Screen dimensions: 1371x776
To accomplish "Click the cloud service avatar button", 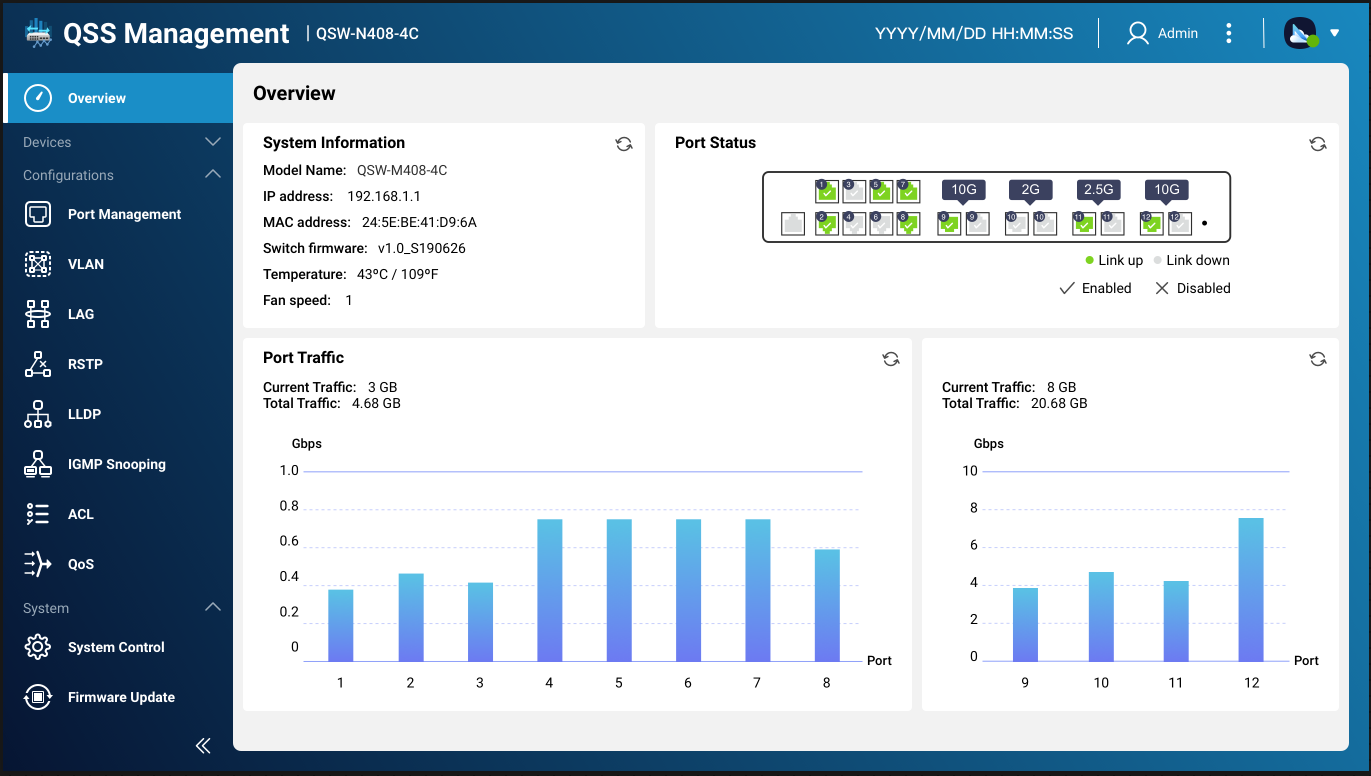I will (x=1301, y=33).
